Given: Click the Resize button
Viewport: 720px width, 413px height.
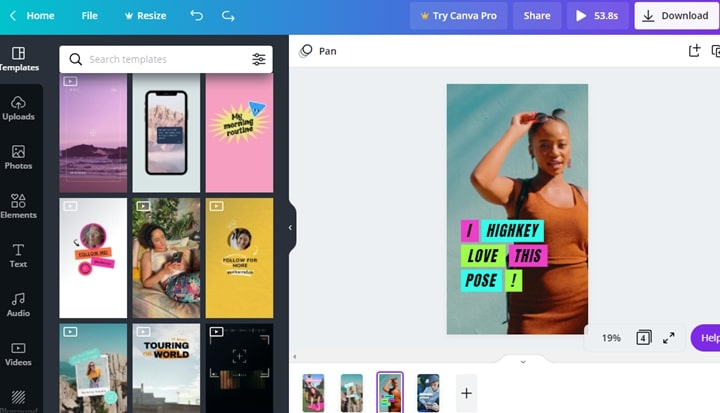Looking at the screenshot, I should tap(145, 16).
